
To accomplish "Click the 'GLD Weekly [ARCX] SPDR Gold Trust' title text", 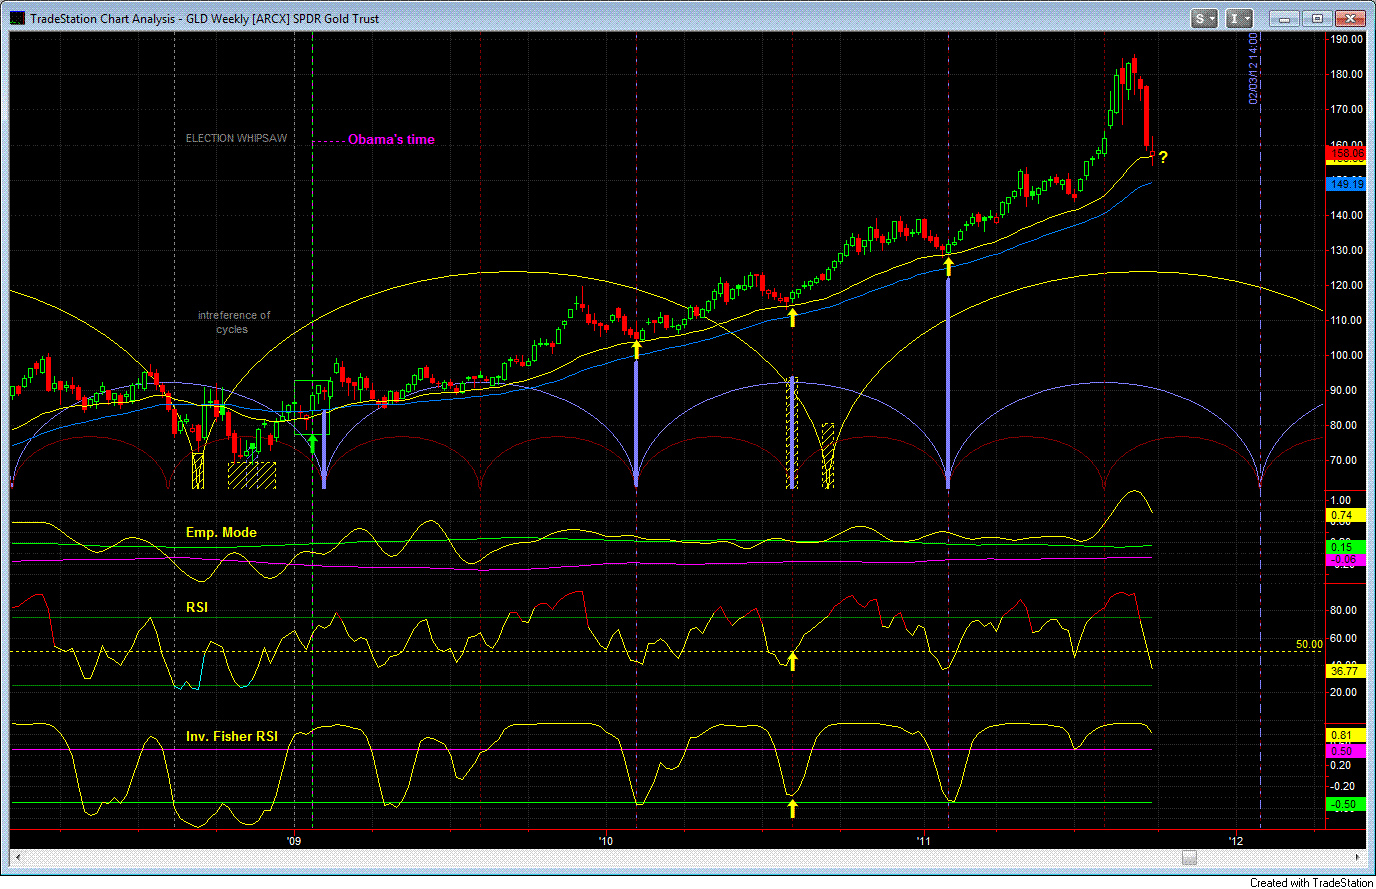I will (282, 18).
